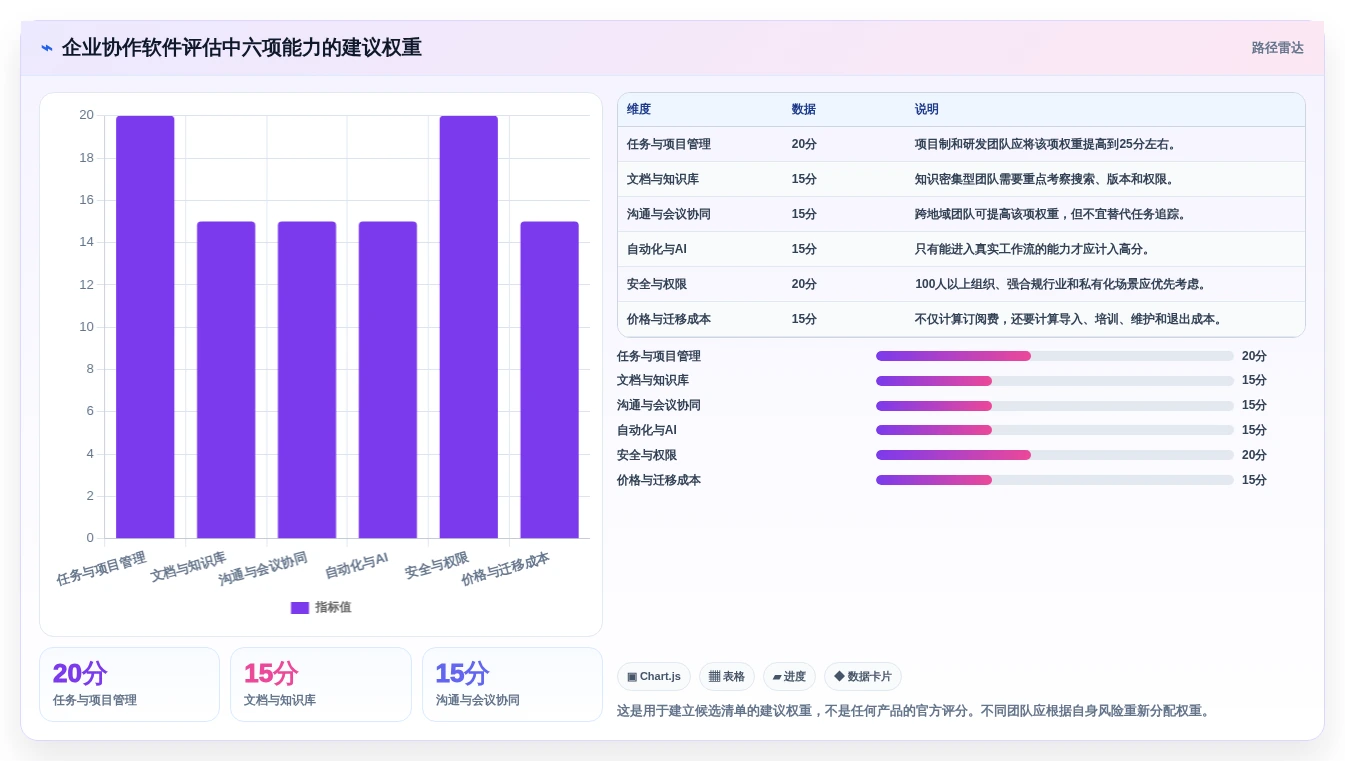Click the 说明 column header

[x=927, y=110]
